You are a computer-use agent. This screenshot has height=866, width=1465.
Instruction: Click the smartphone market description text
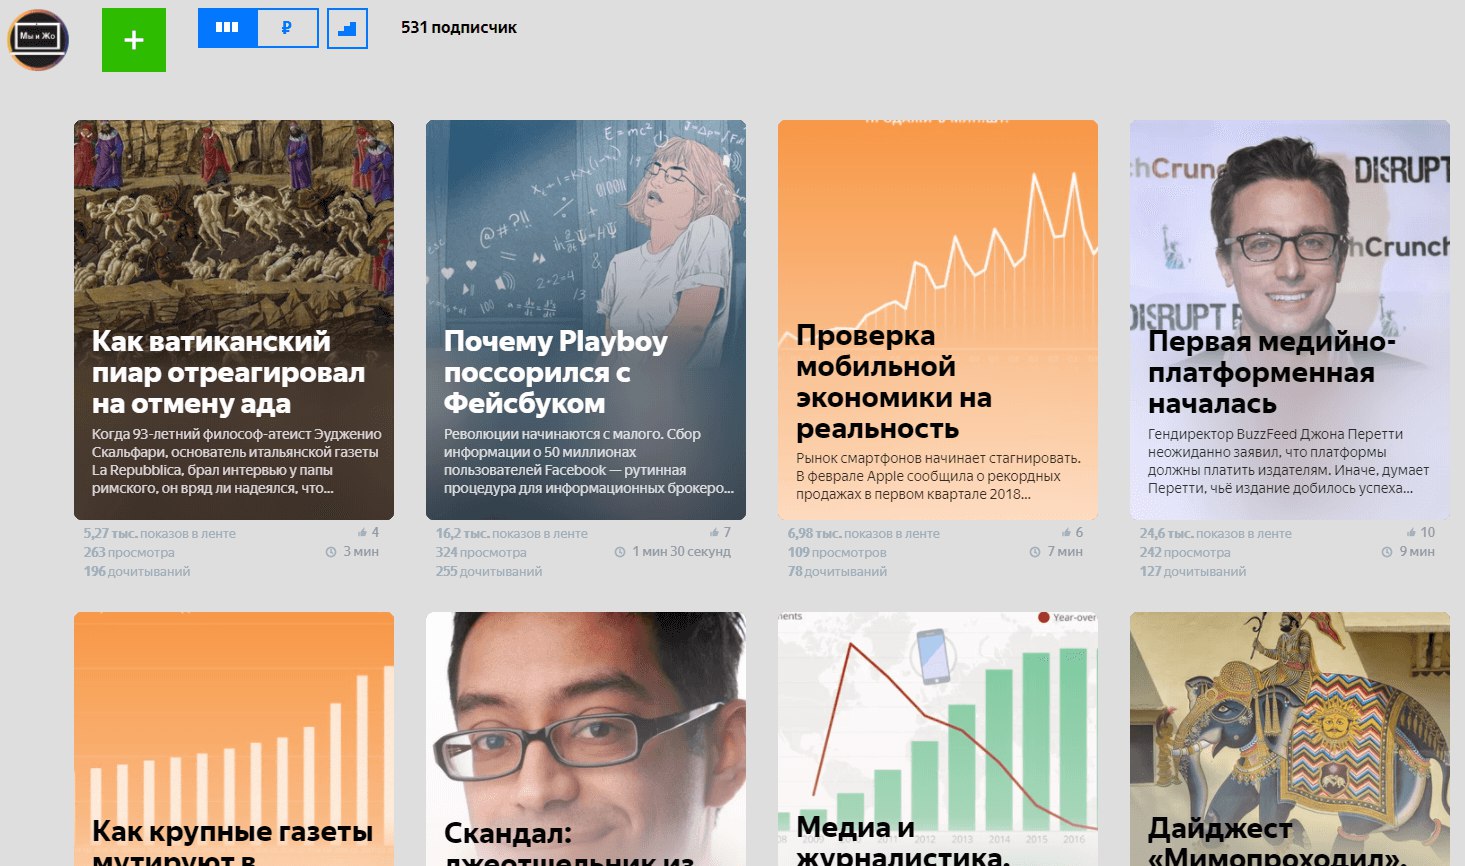(938, 476)
